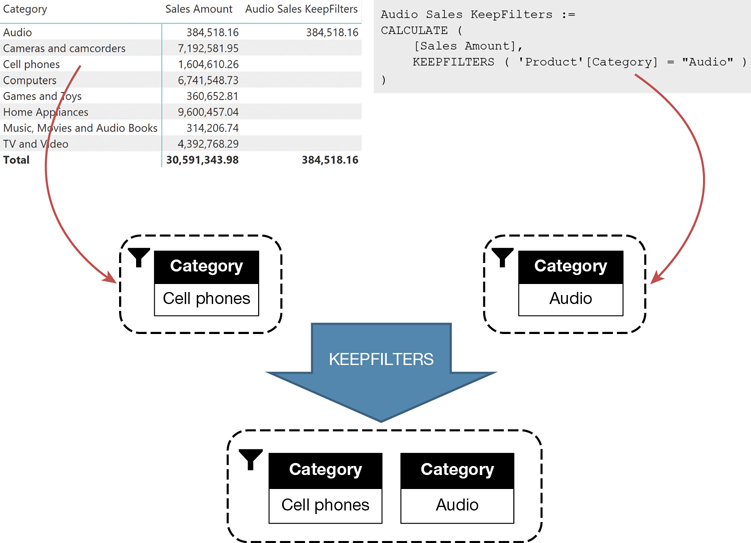Click the CALCULATE ( code line

[421, 30]
